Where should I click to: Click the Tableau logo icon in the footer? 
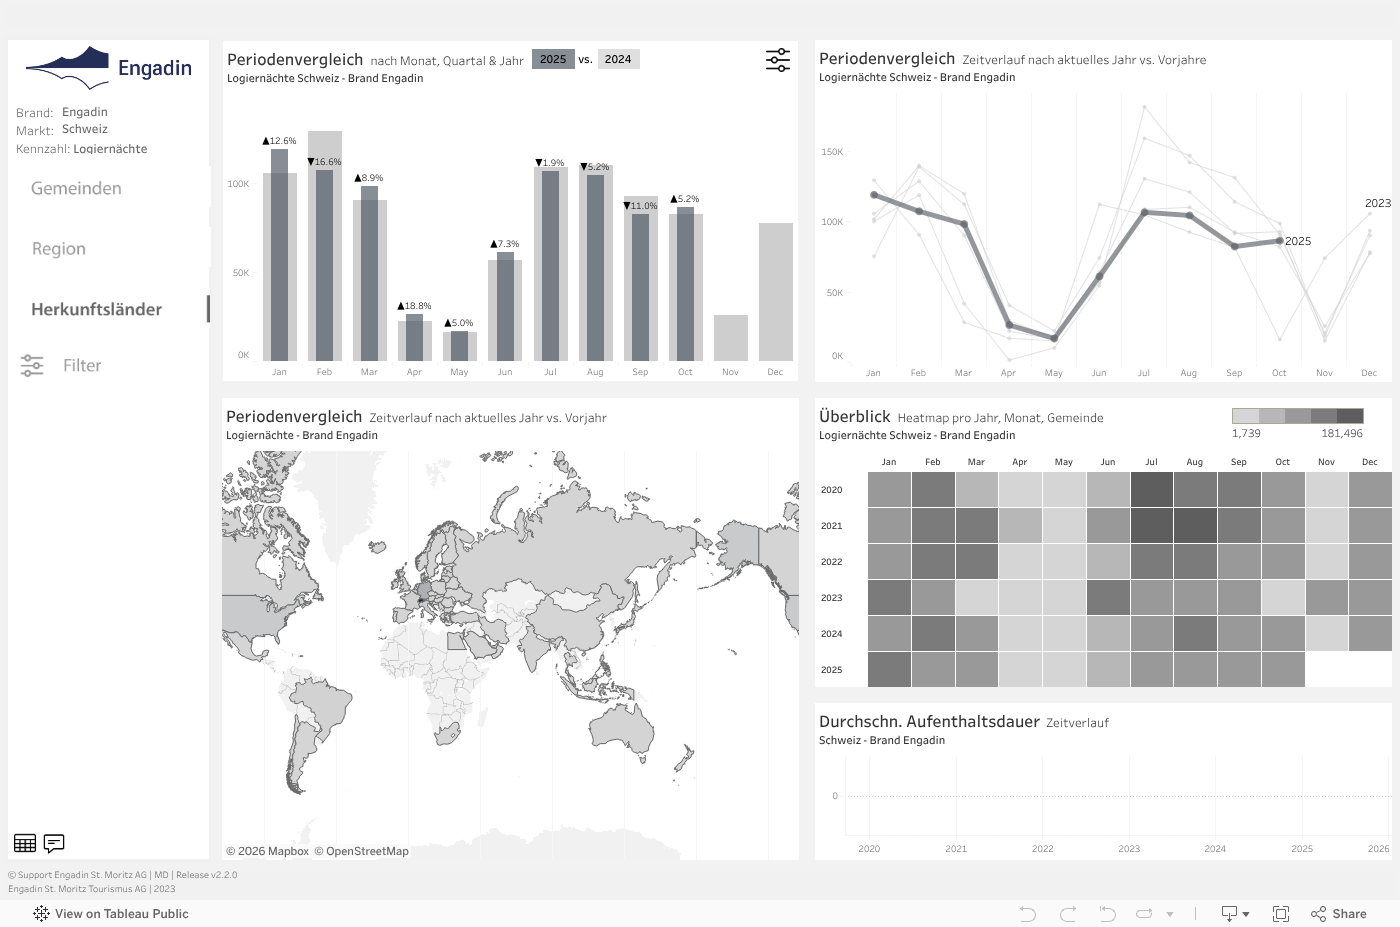[41, 913]
